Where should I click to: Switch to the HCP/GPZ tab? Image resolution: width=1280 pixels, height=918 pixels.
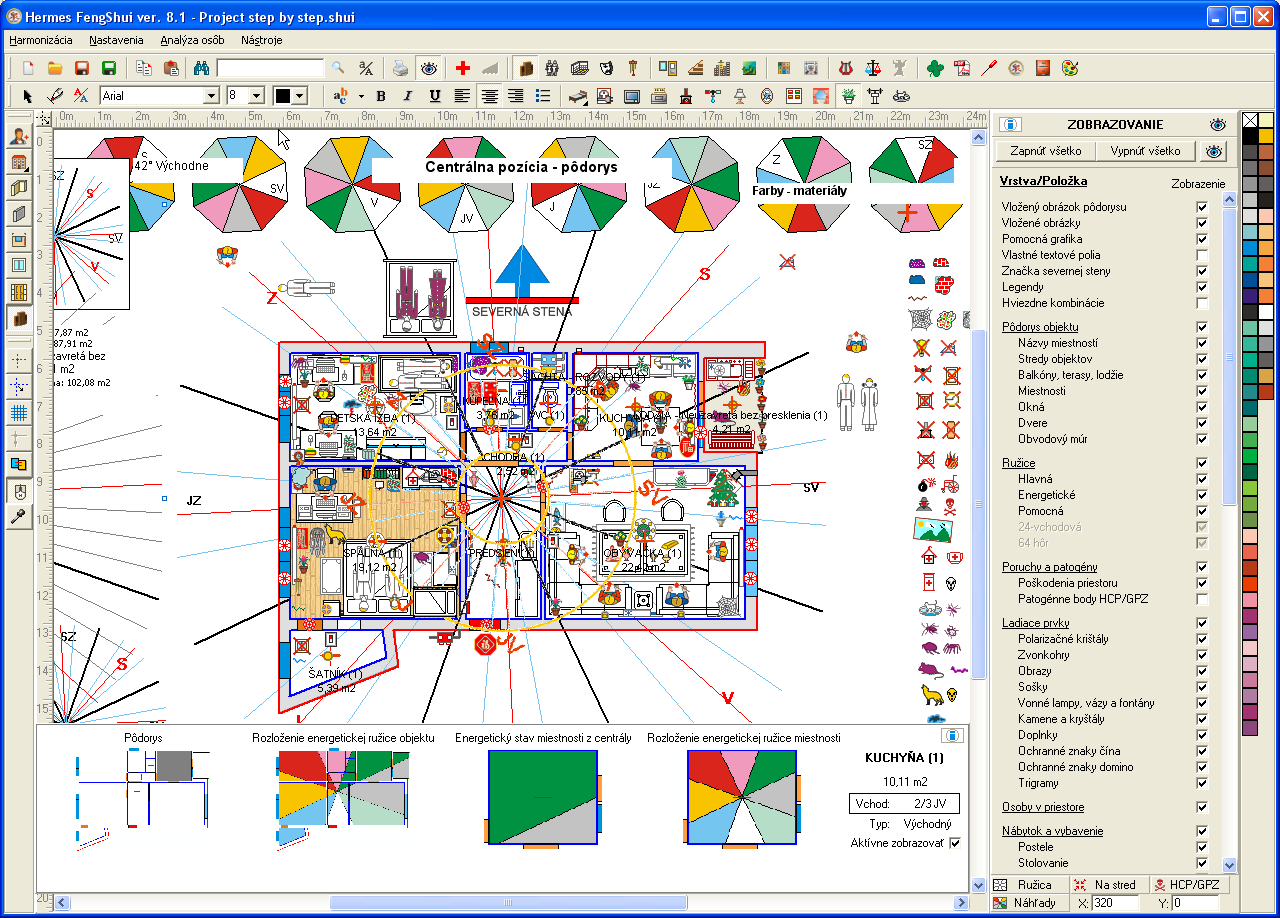pos(1191,885)
